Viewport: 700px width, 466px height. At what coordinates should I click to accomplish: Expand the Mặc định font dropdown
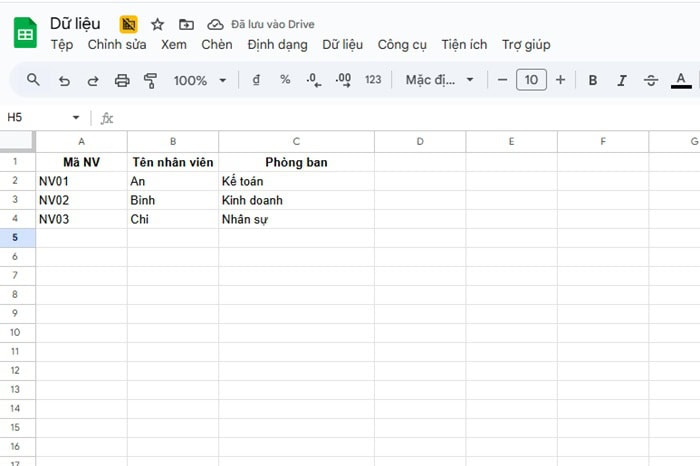[439, 80]
